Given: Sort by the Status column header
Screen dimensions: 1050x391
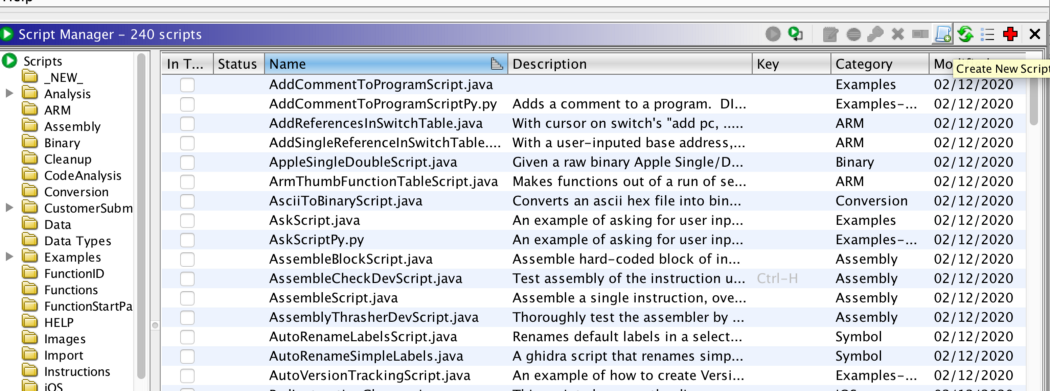Looking at the screenshot, I should click(239, 64).
